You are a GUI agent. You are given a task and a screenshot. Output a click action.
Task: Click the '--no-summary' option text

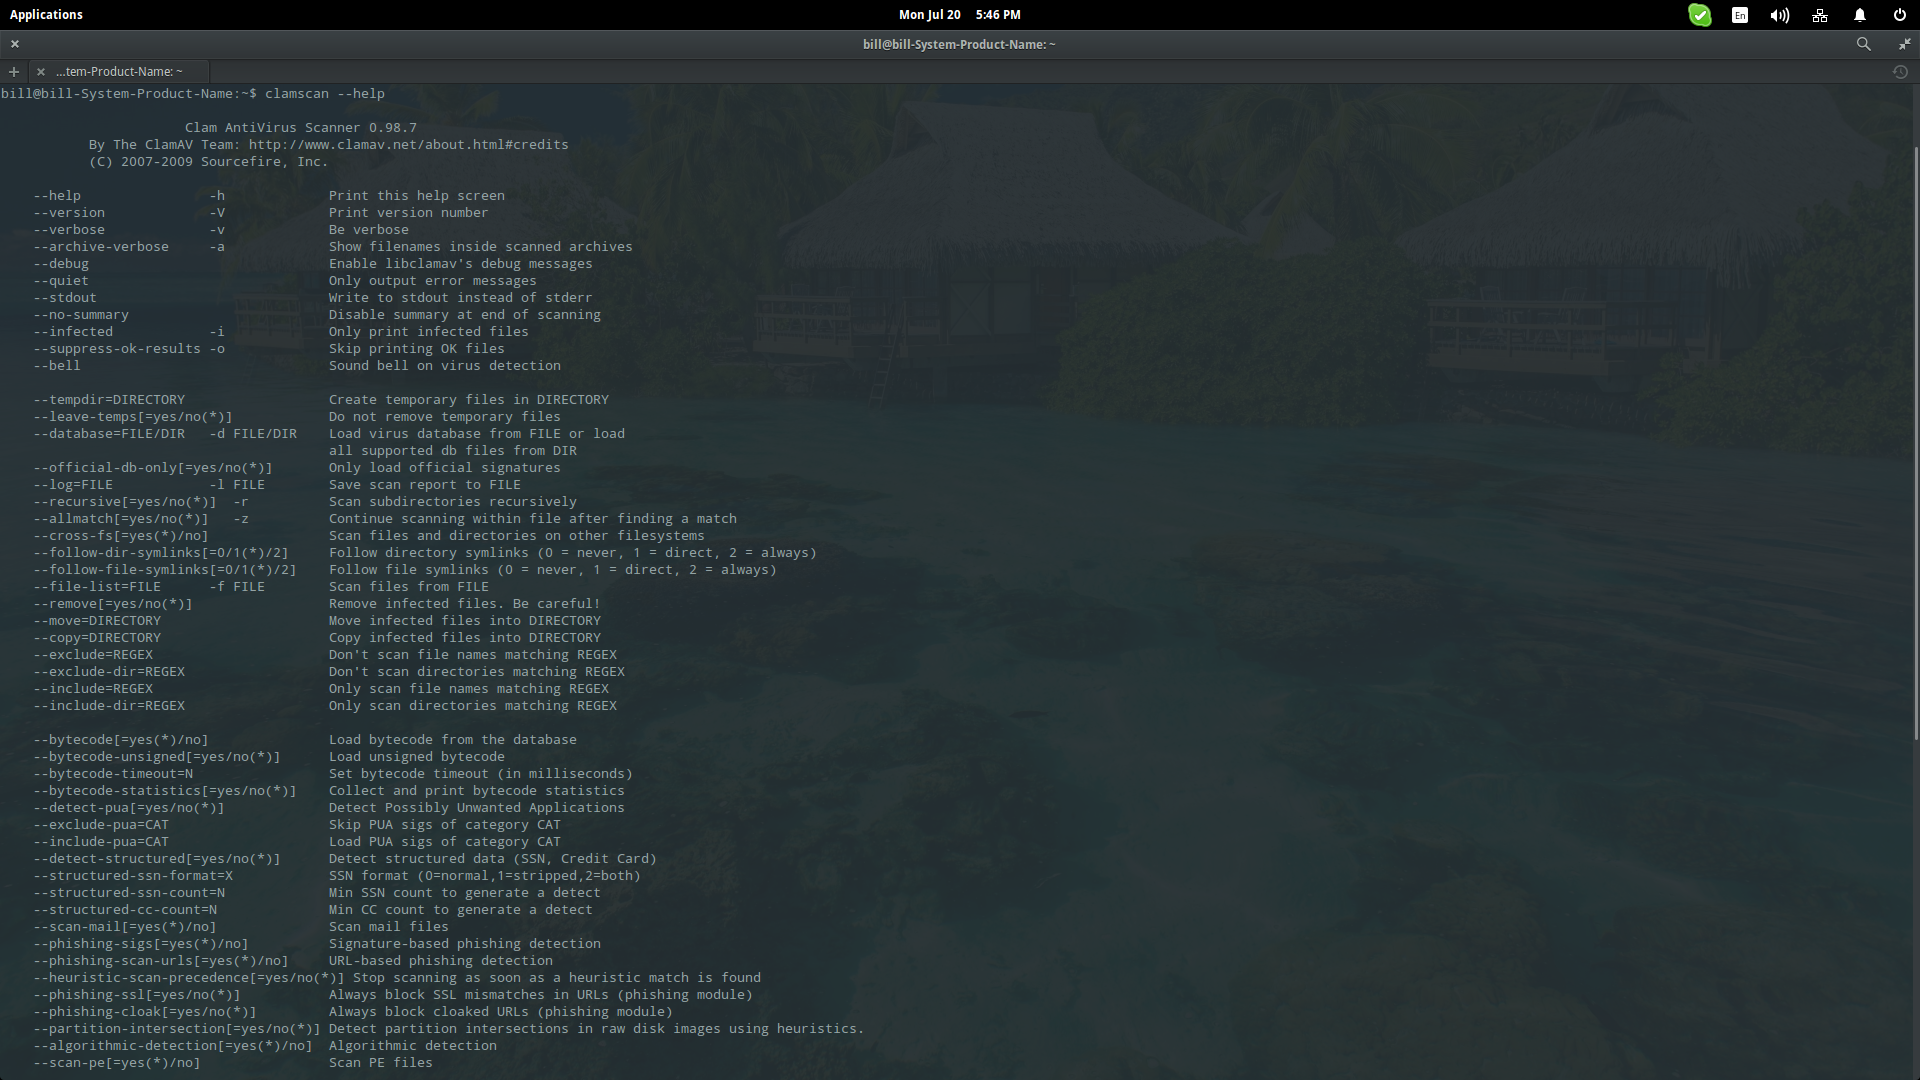(x=81, y=315)
